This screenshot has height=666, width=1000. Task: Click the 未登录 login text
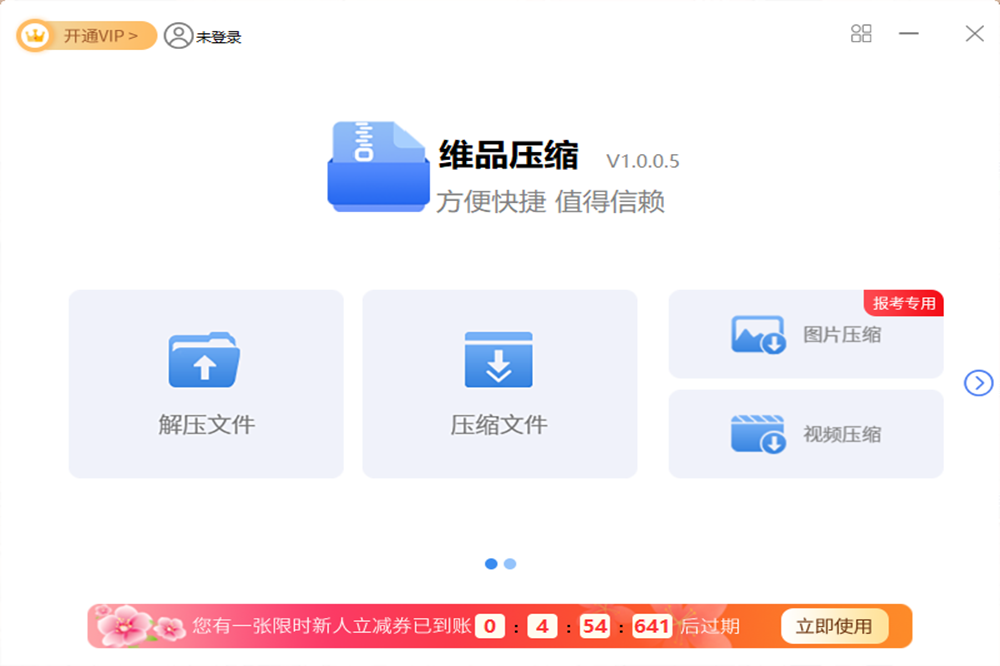point(218,38)
